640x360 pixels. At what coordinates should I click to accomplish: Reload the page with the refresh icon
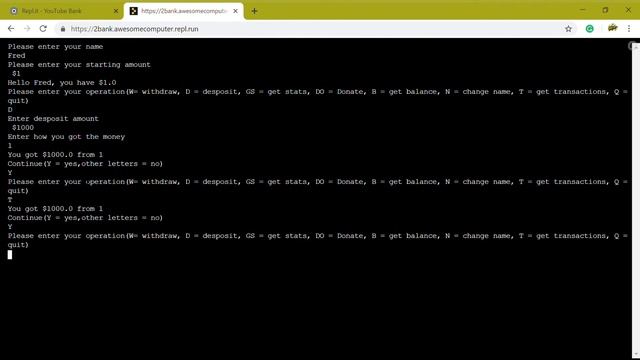pos(43,29)
